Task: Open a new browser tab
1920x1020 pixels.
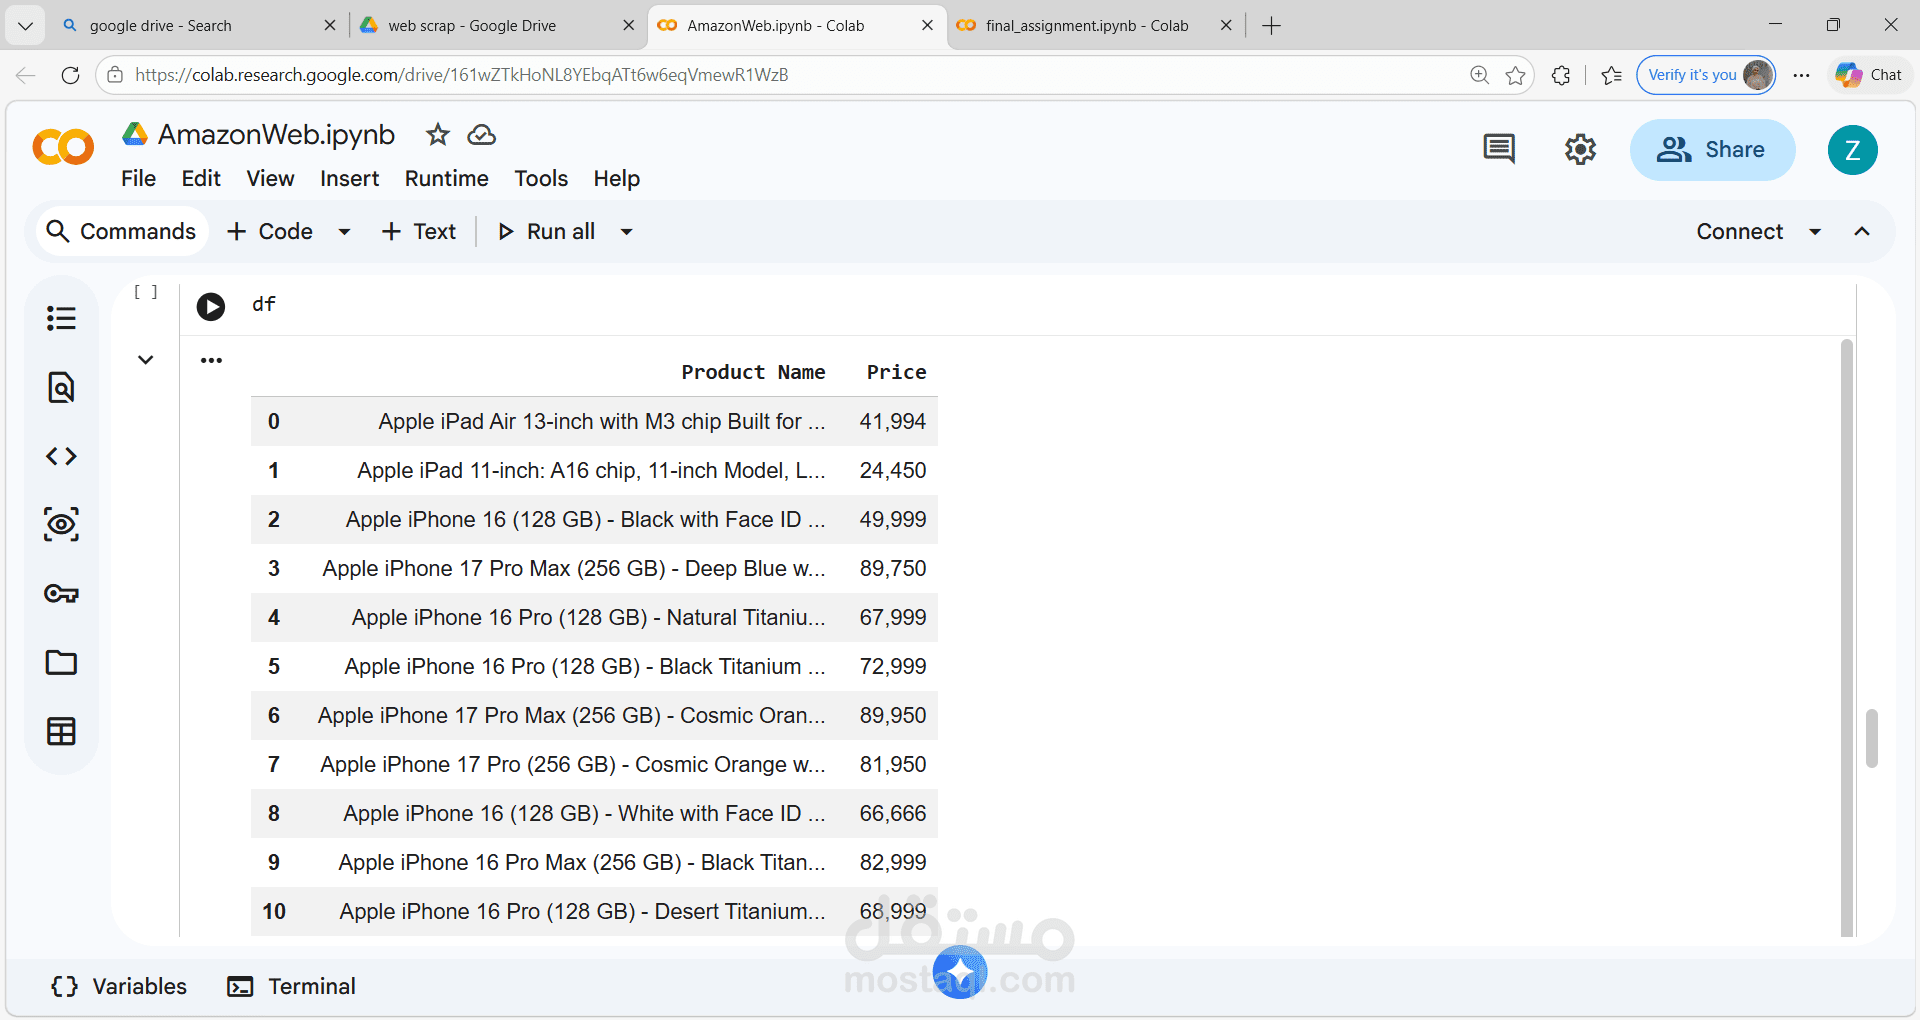Action: pyautogui.click(x=1272, y=26)
